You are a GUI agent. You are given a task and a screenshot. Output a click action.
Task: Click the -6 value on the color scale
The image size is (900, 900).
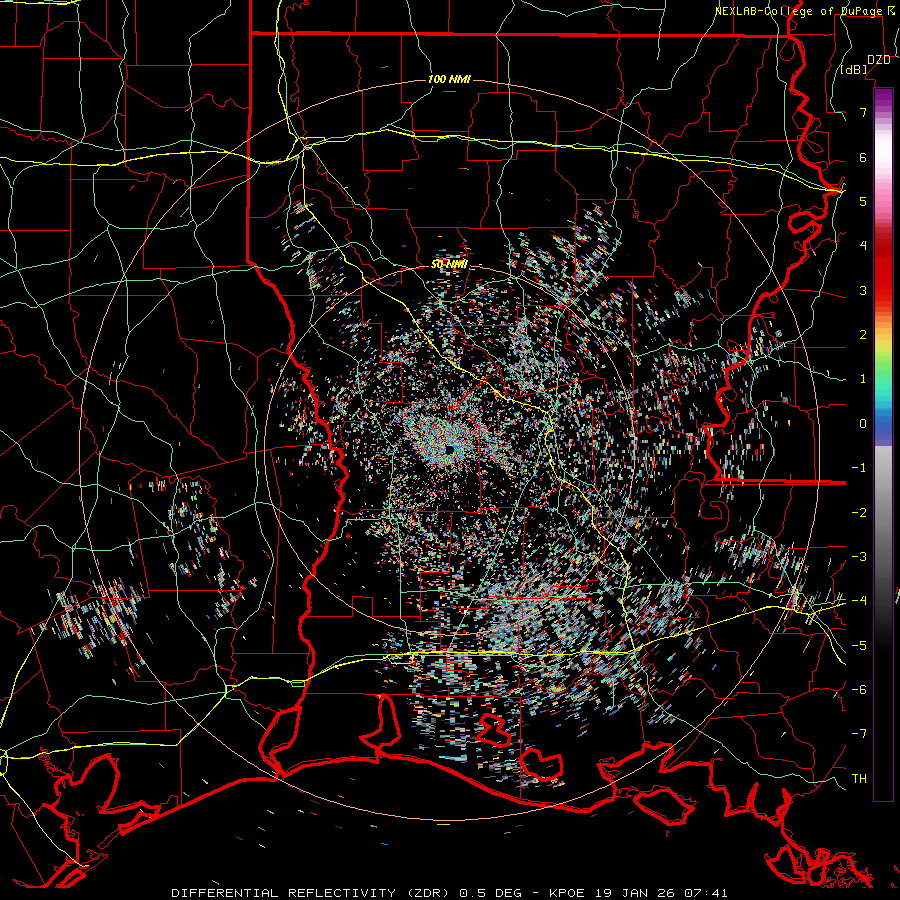coord(859,690)
